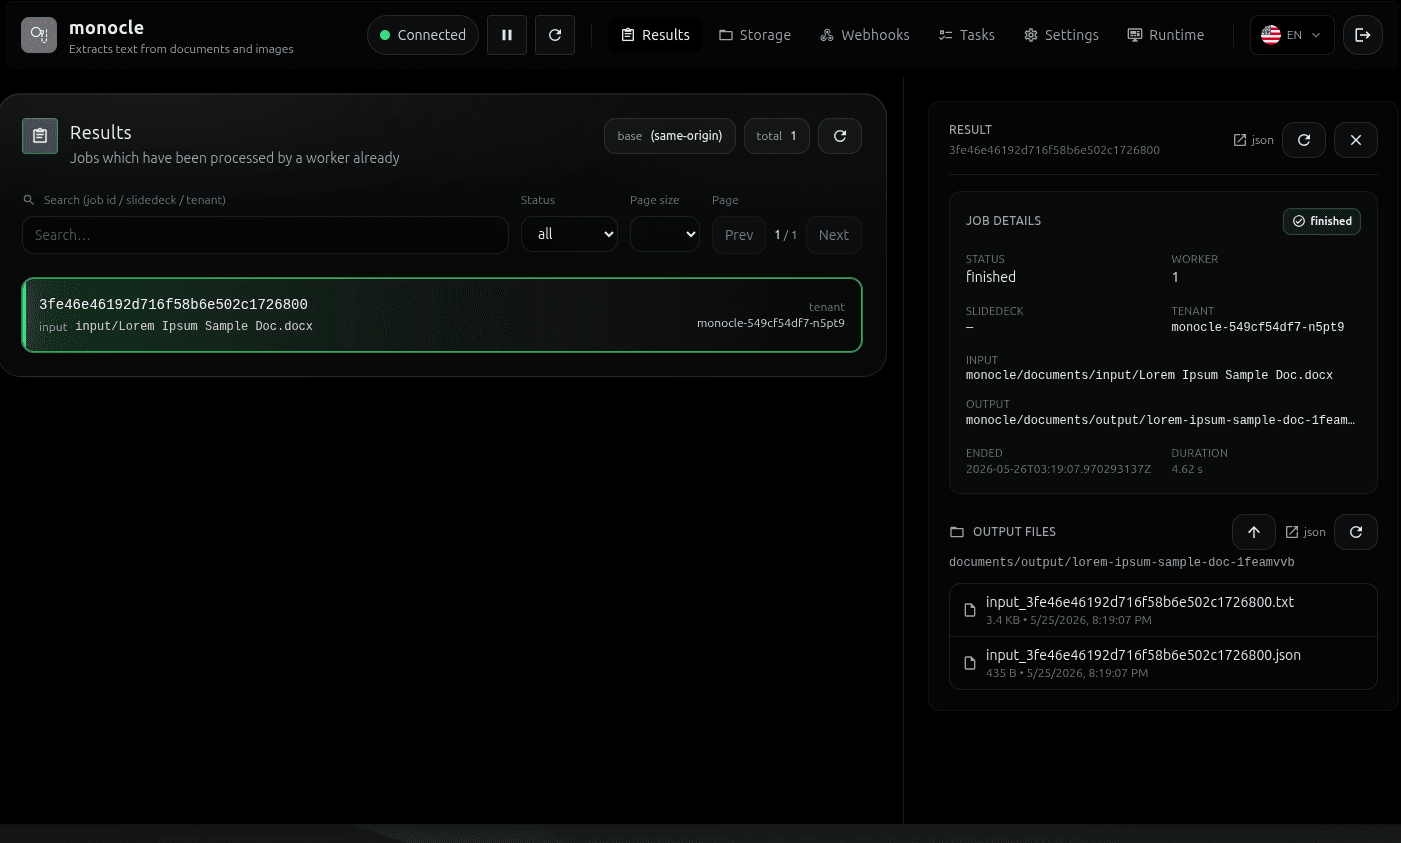Image resolution: width=1401 pixels, height=843 pixels.
Task: Click the Results clipboard panel icon
Action: point(40,136)
